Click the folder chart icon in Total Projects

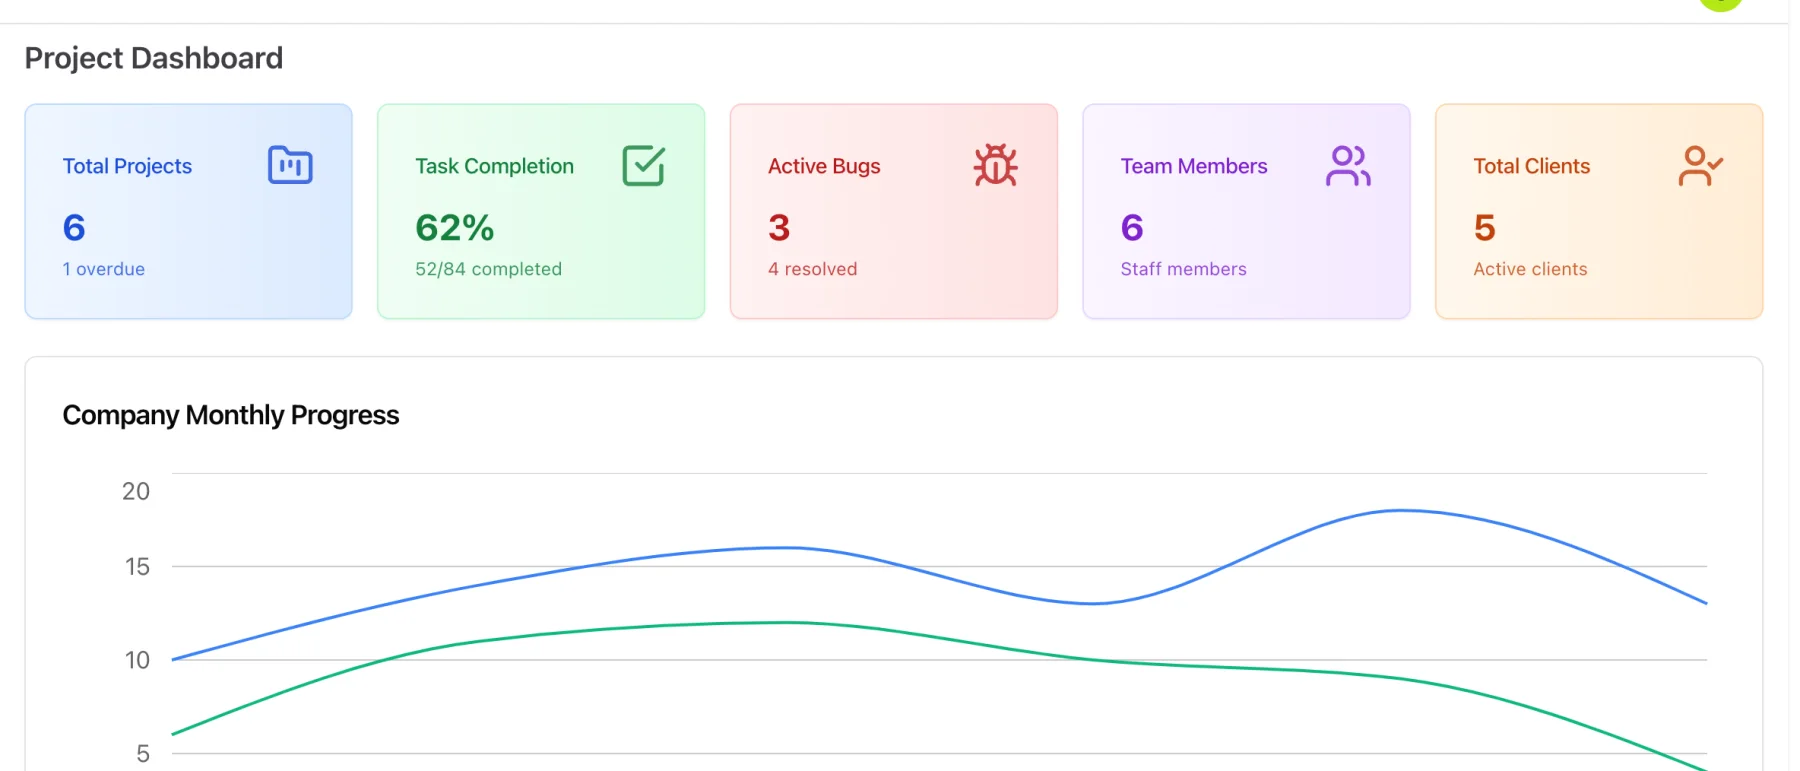(x=290, y=165)
